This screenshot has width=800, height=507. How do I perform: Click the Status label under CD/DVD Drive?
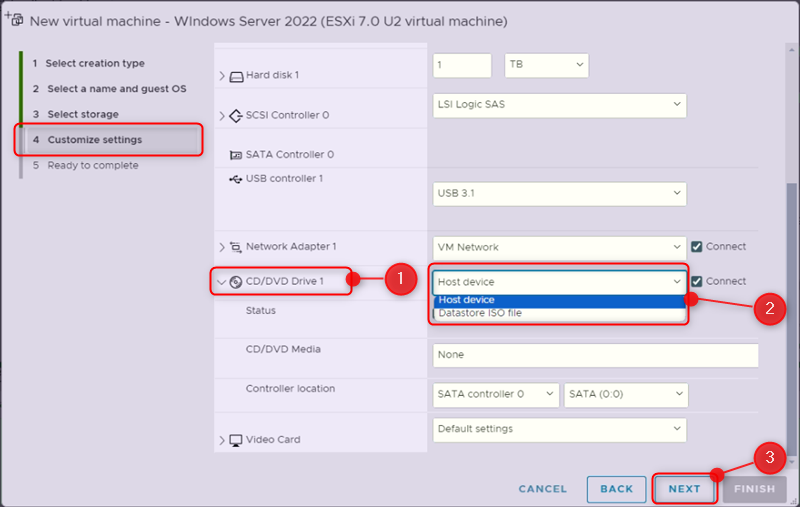click(261, 311)
